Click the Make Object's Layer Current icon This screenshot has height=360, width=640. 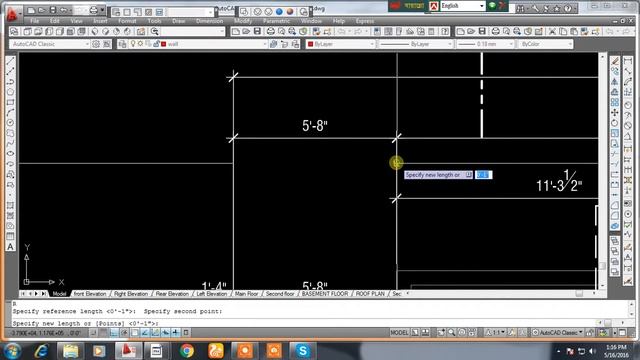point(273,44)
